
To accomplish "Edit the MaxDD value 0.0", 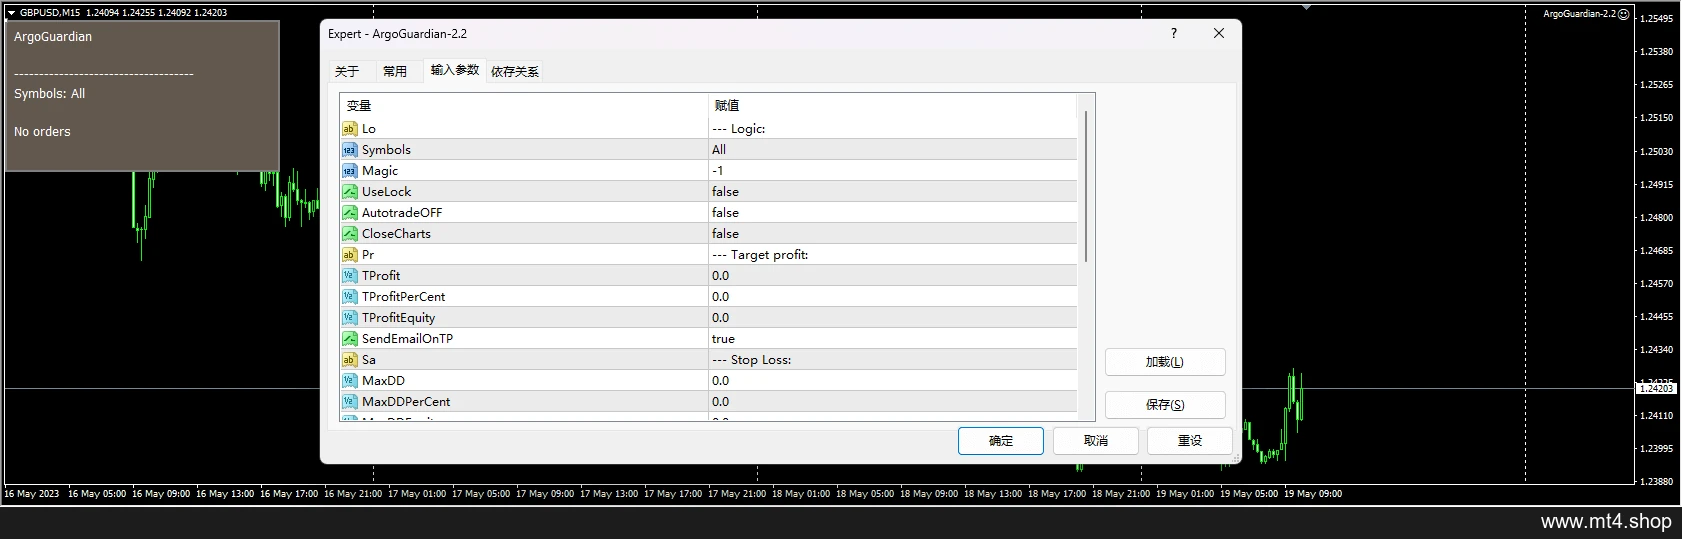I will coord(893,381).
